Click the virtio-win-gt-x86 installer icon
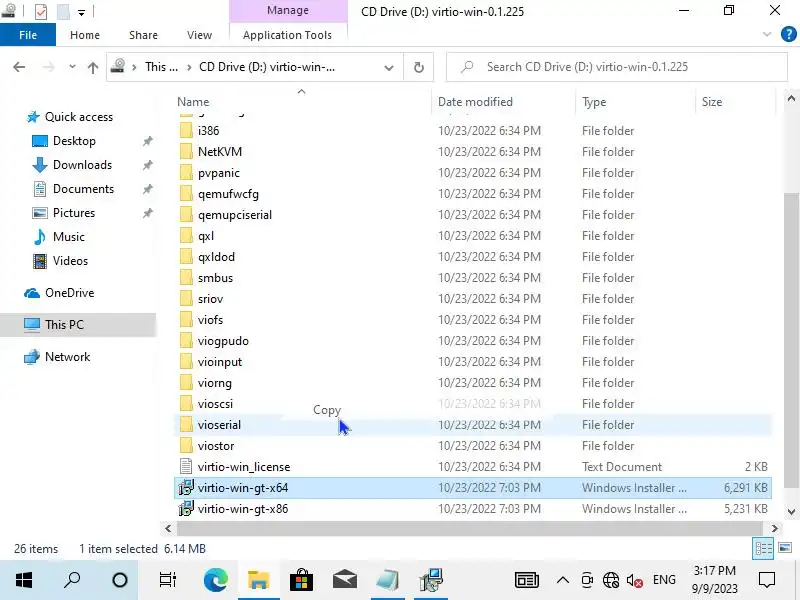800x600 pixels. (186, 509)
